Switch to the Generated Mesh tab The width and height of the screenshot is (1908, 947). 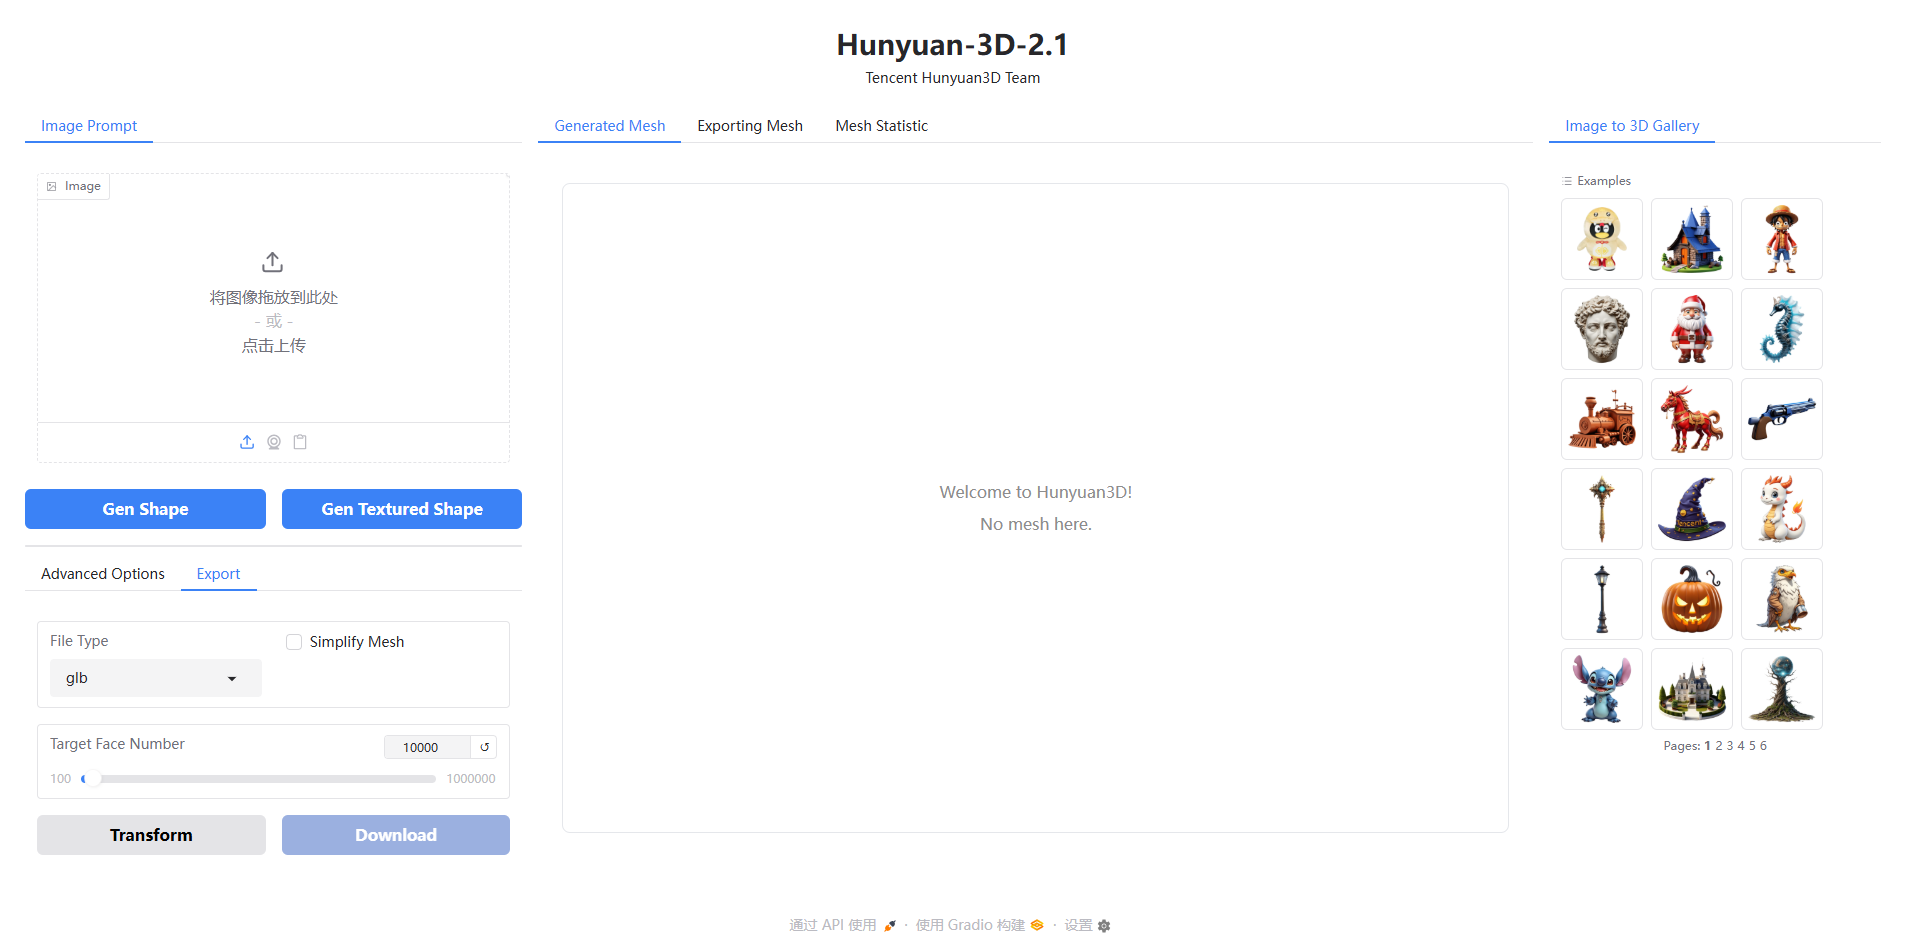coord(610,126)
